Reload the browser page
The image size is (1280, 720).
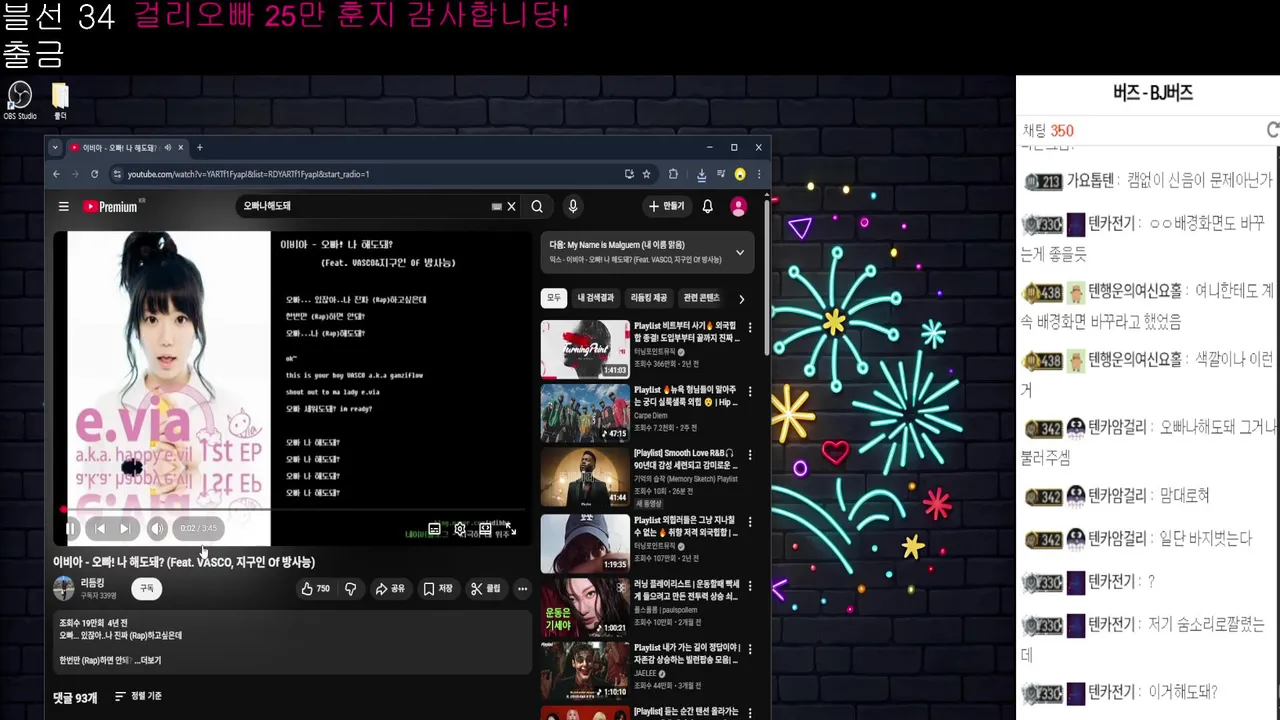coord(94,174)
